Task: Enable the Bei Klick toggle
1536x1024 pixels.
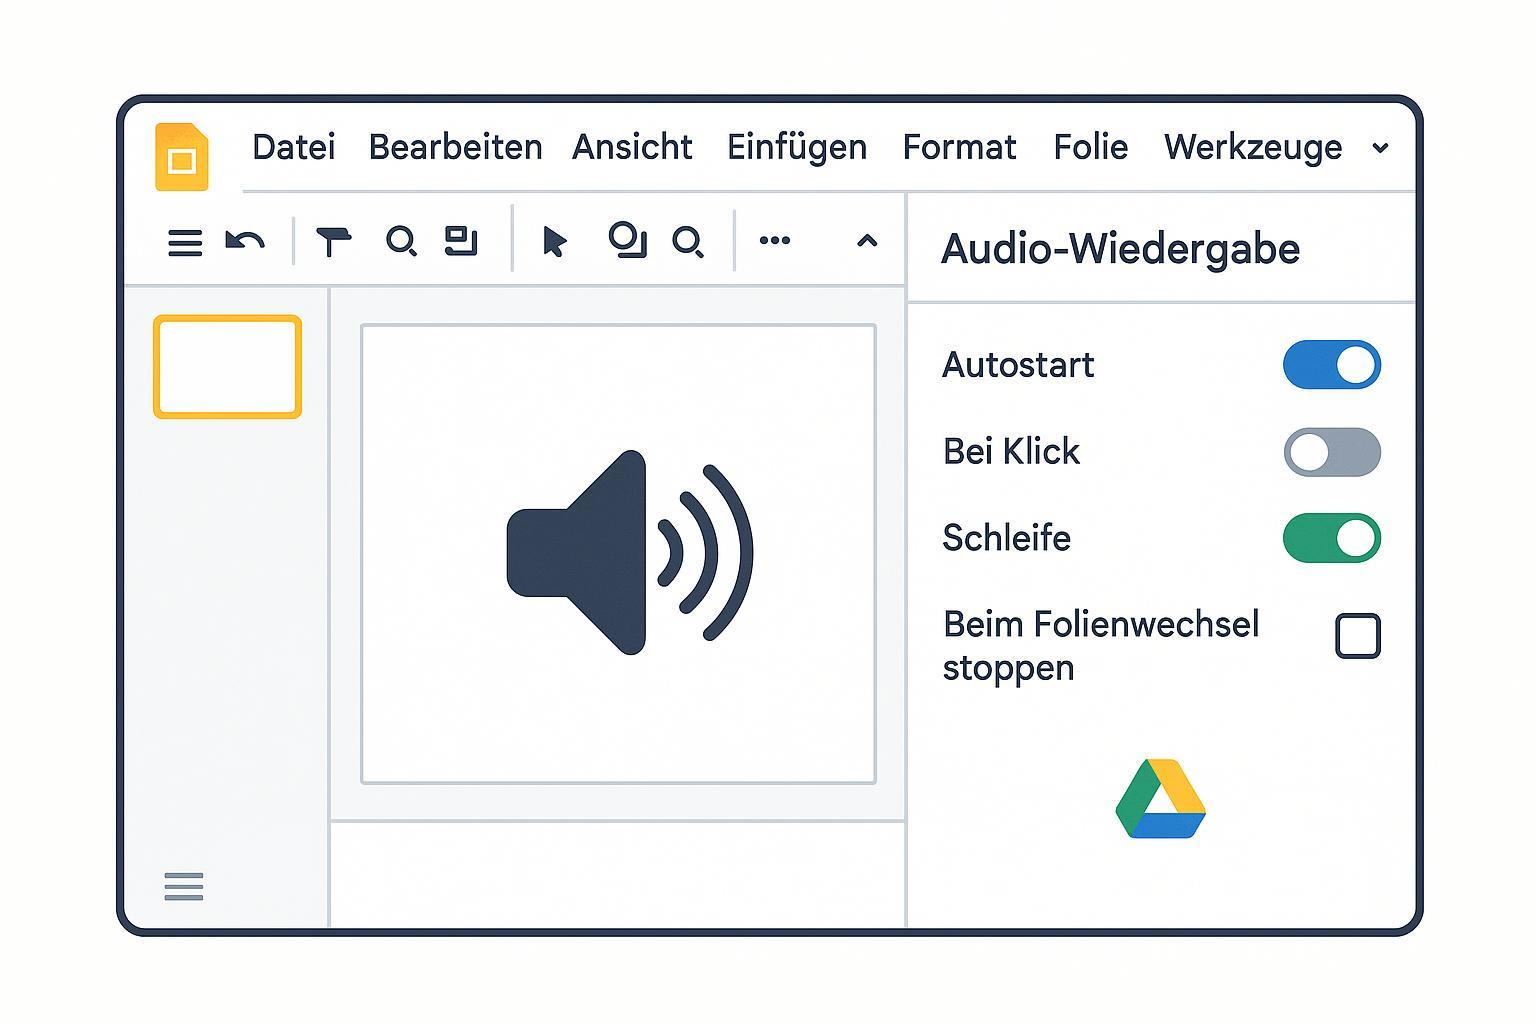Action: (x=1331, y=452)
